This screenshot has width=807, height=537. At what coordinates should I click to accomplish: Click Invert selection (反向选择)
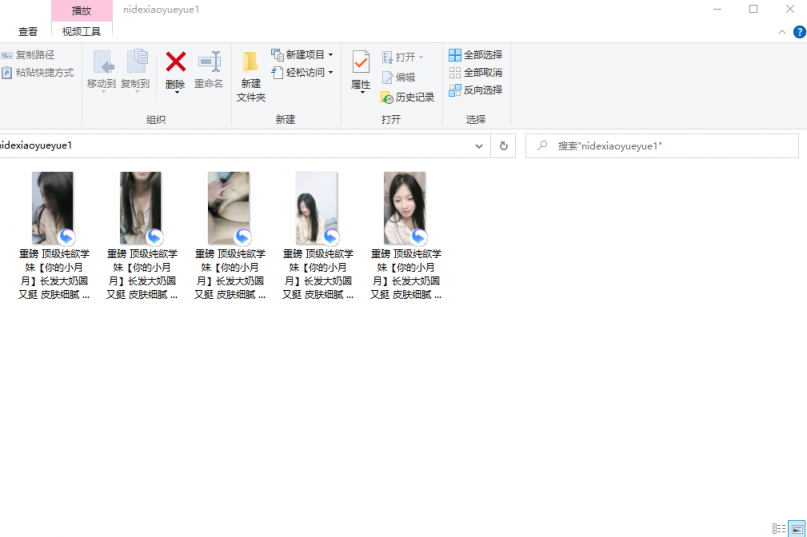click(475, 90)
